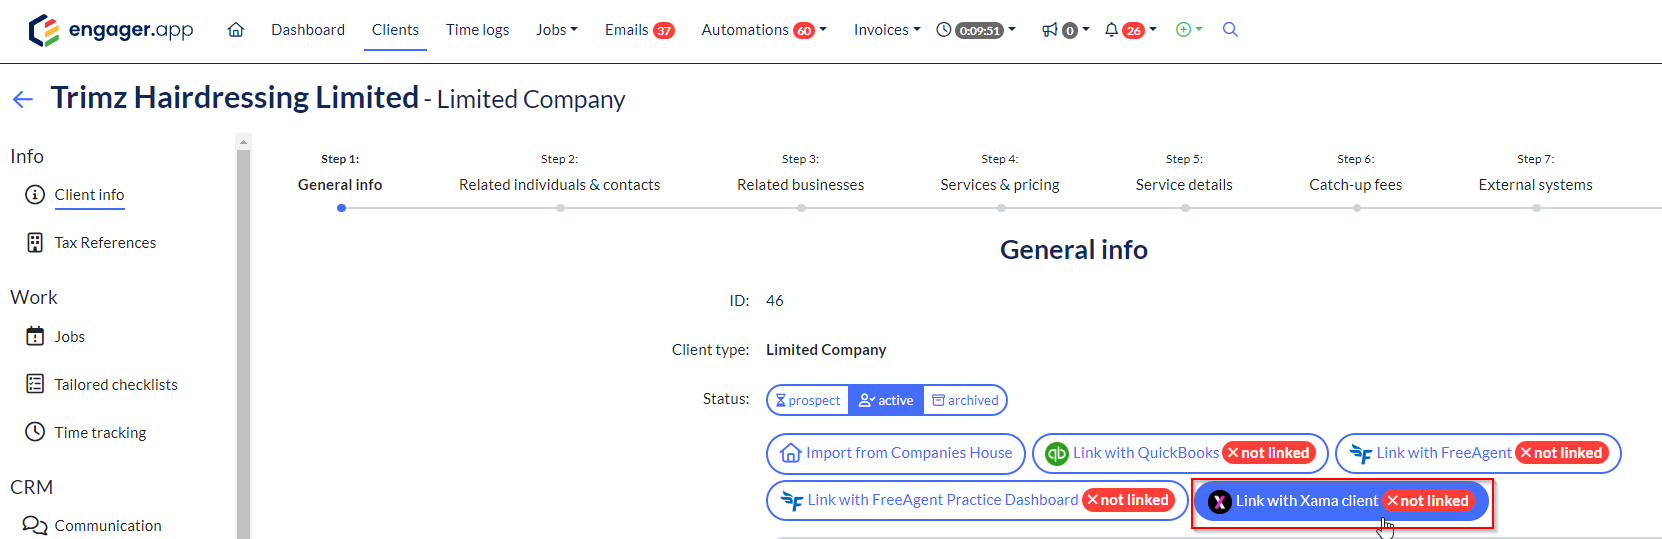Open the Automations dropdown
The width and height of the screenshot is (1662, 539).
(764, 30)
